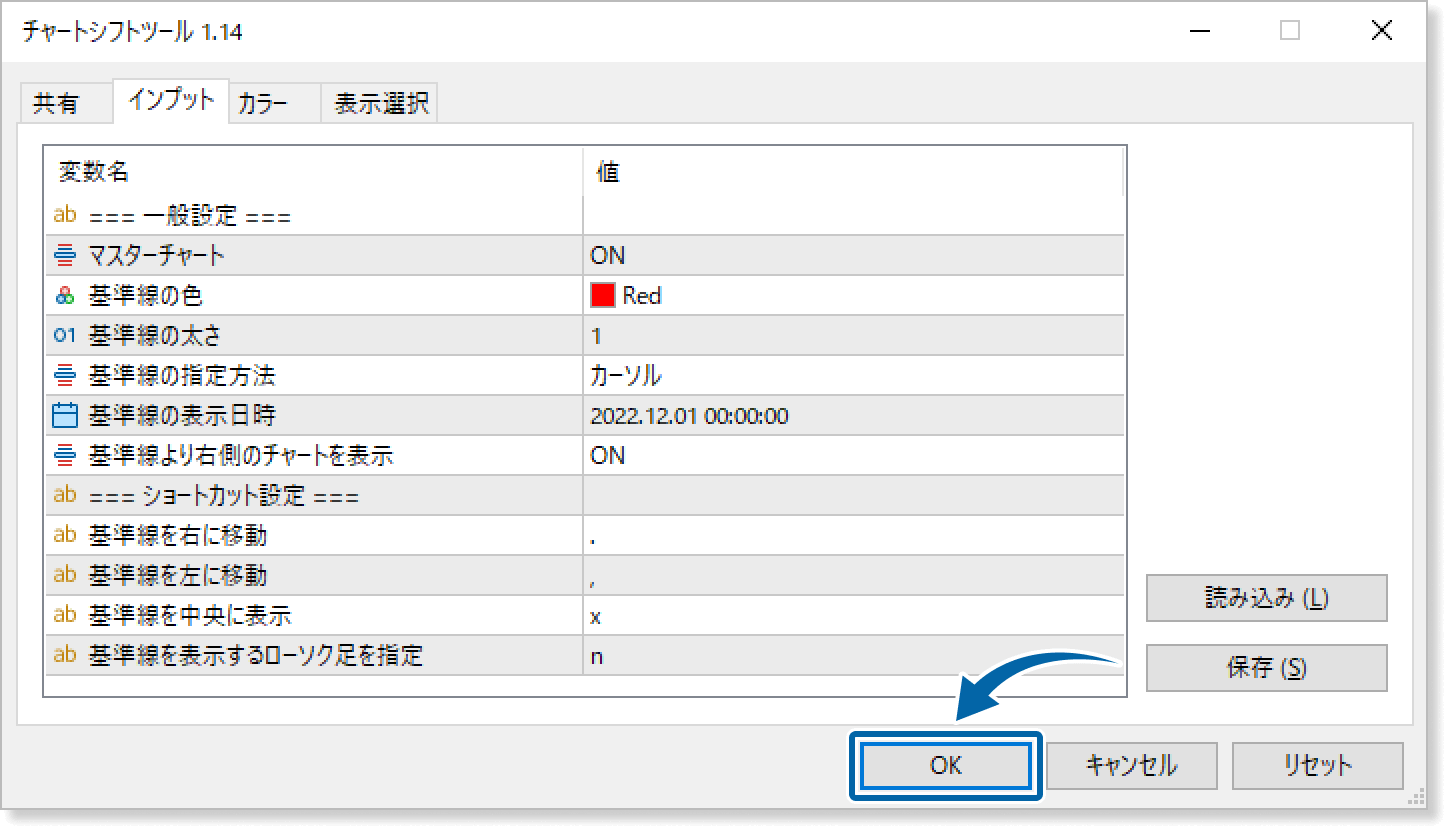Click the calendar icon beside 基準線の表示日時
Viewport: 1450px width, 830px height.
click(65, 415)
